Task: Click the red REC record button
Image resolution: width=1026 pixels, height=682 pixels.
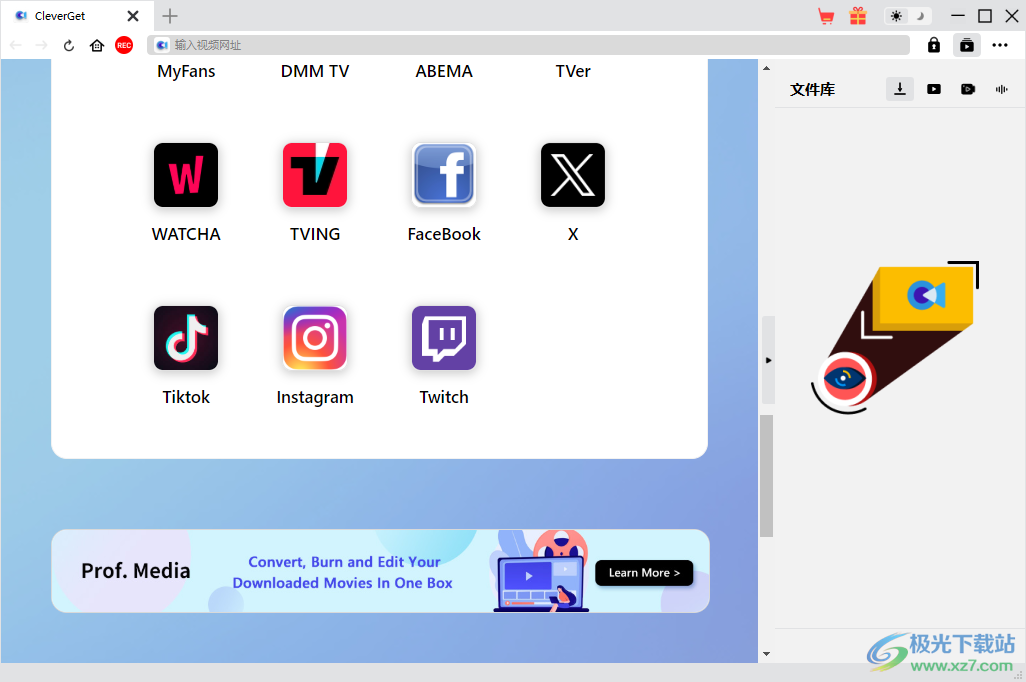Action: coord(124,45)
